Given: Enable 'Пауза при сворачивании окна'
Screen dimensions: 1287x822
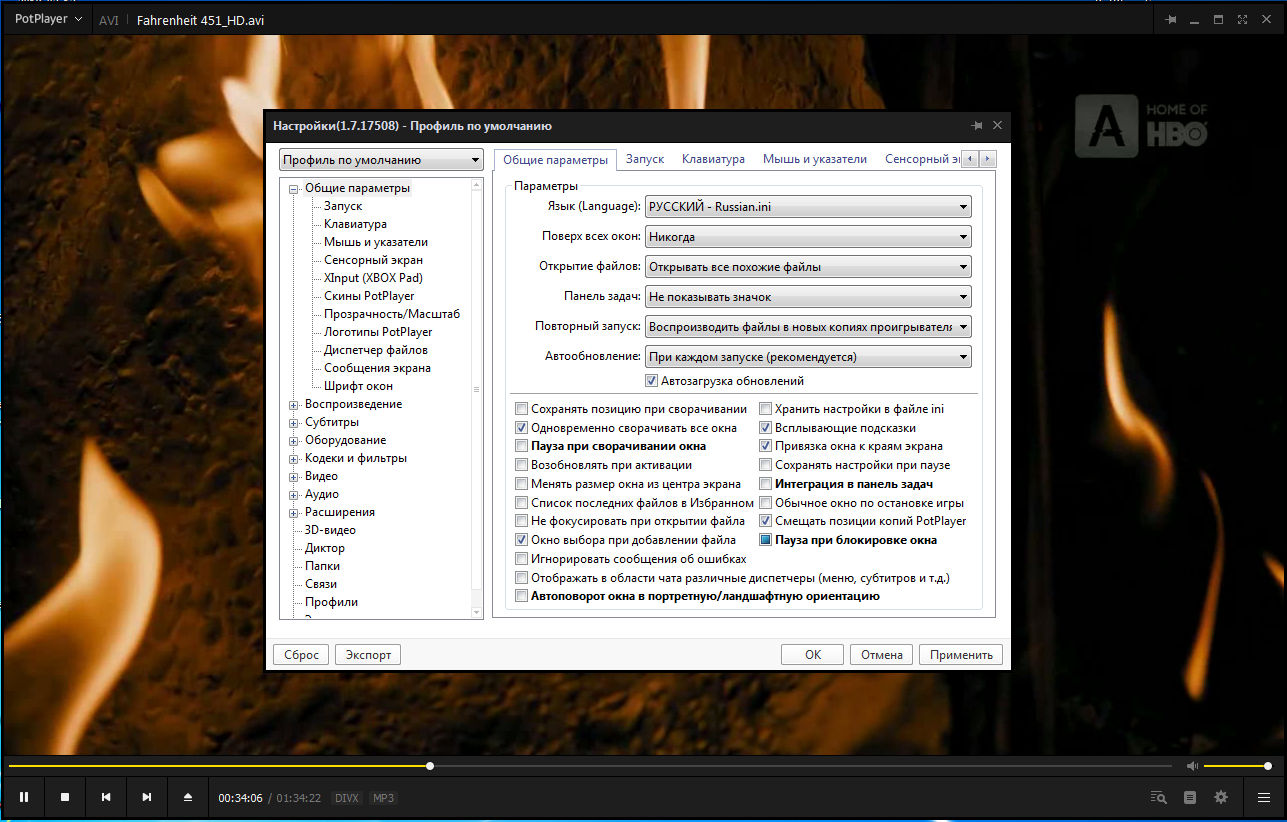Looking at the screenshot, I should point(521,446).
